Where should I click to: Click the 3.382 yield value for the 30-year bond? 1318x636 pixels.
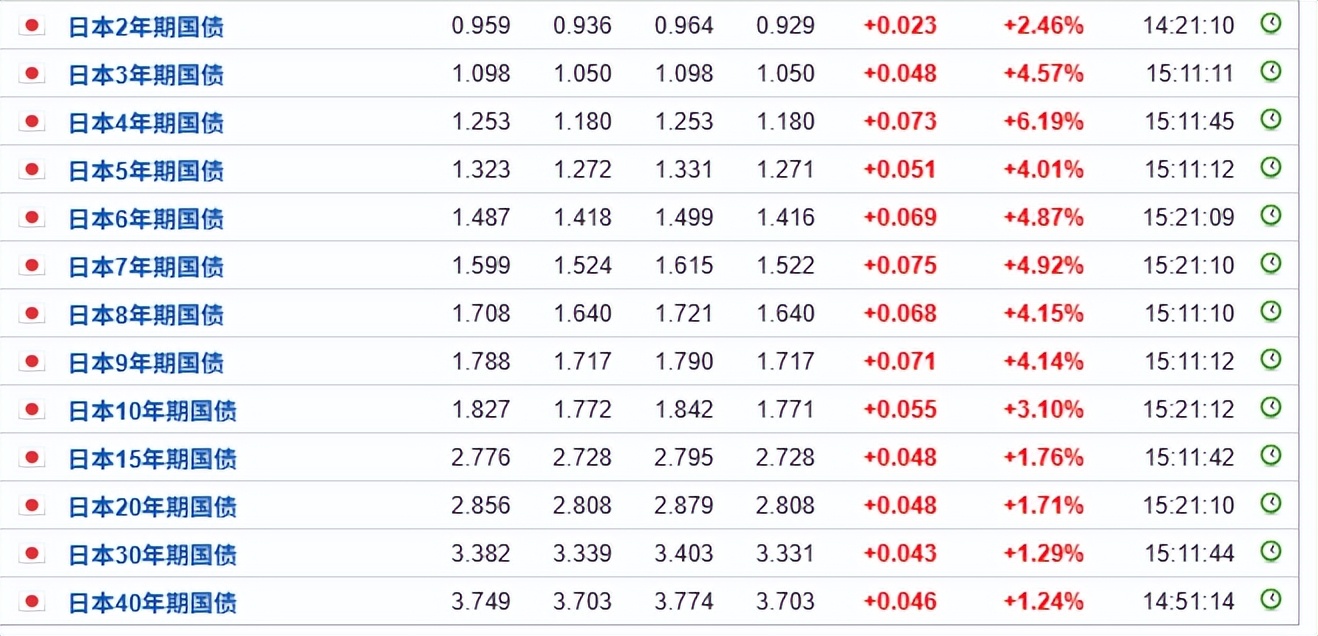coord(480,554)
